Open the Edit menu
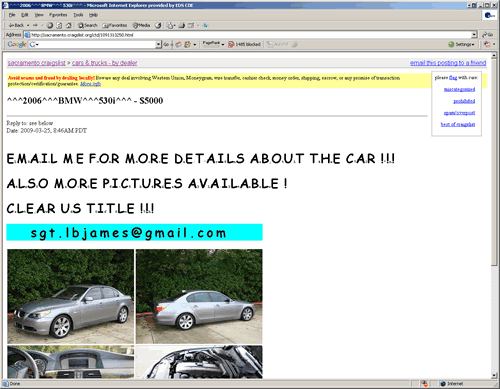 (x=25, y=15)
